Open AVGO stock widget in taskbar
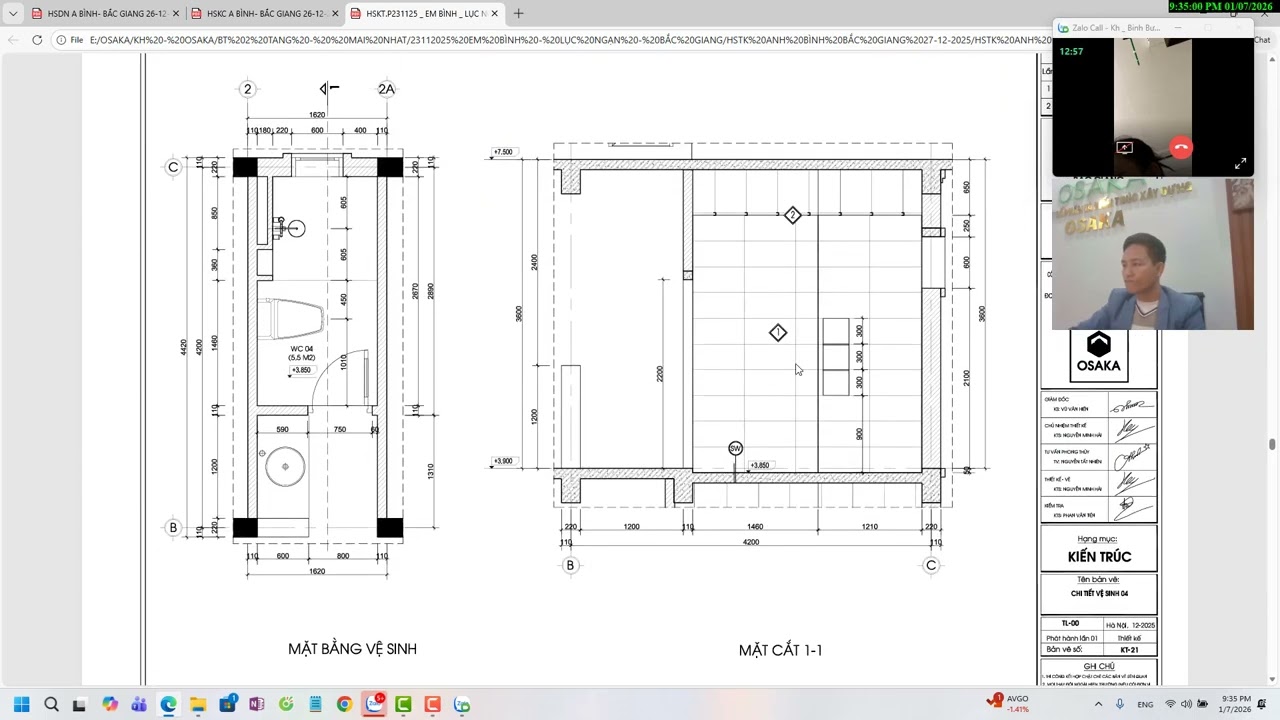Image resolution: width=1280 pixels, height=720 pixels. [x=1008, y=704]
